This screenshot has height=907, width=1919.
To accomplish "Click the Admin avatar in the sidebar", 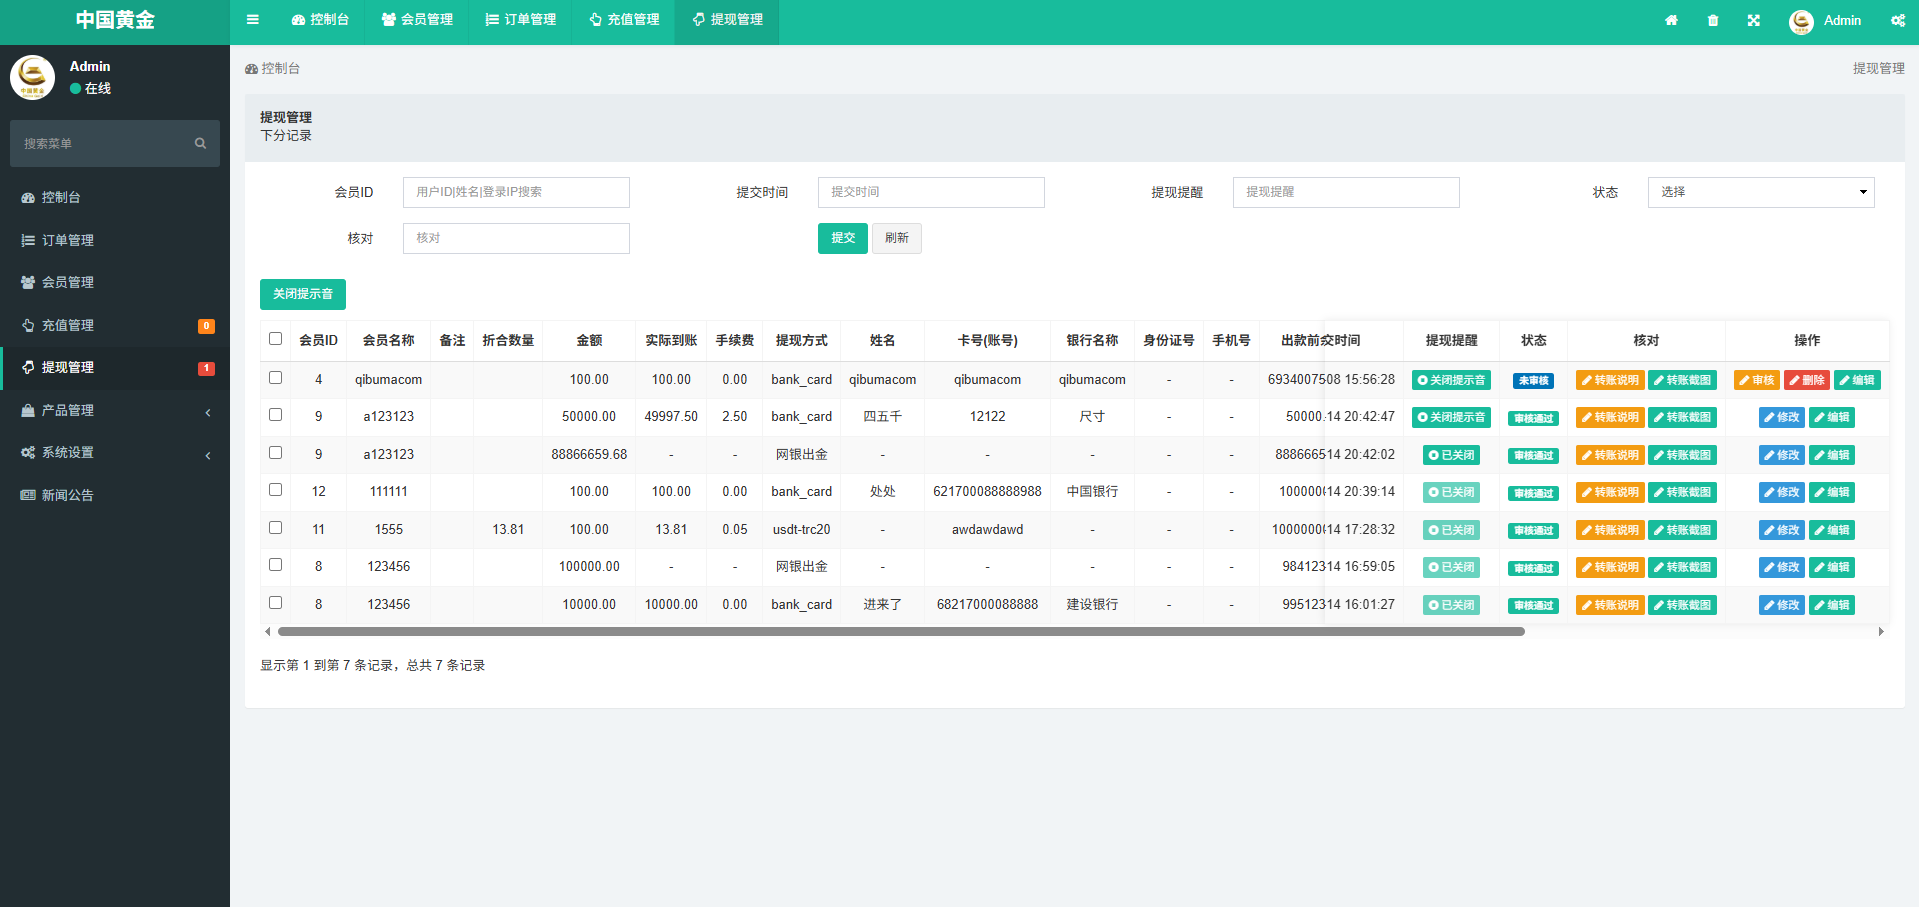I will pos(33,78).
